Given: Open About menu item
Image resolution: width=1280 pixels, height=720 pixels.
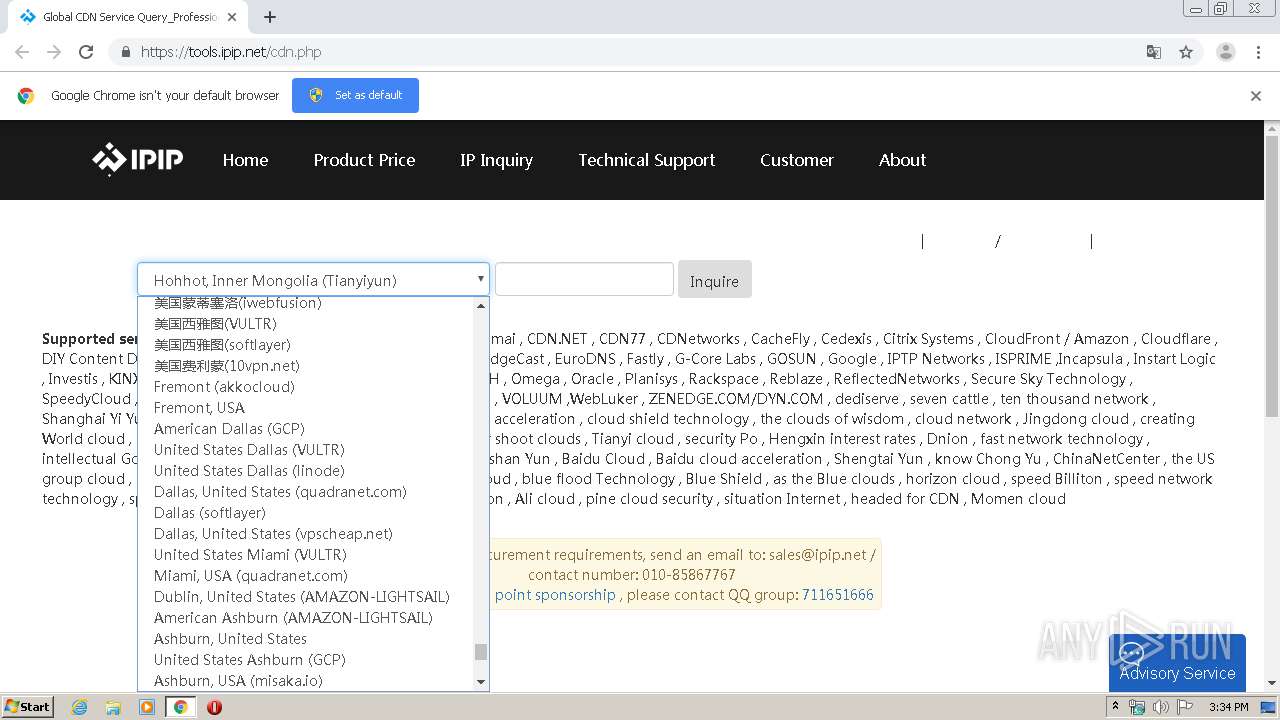Looking at the screenshot, I should click(902, 160).
